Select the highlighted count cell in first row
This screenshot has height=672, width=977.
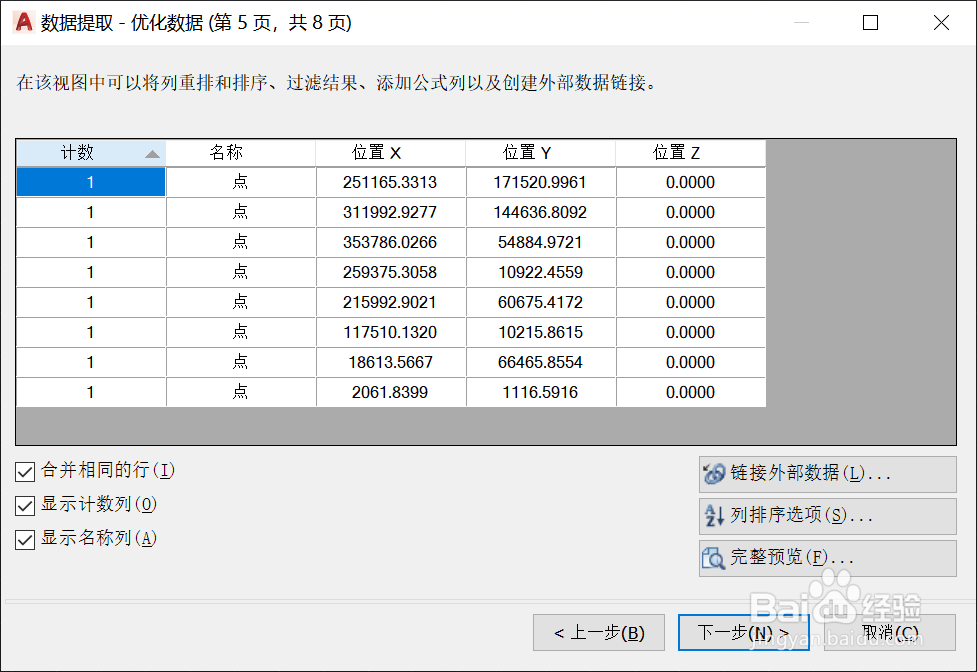[91, 182]
